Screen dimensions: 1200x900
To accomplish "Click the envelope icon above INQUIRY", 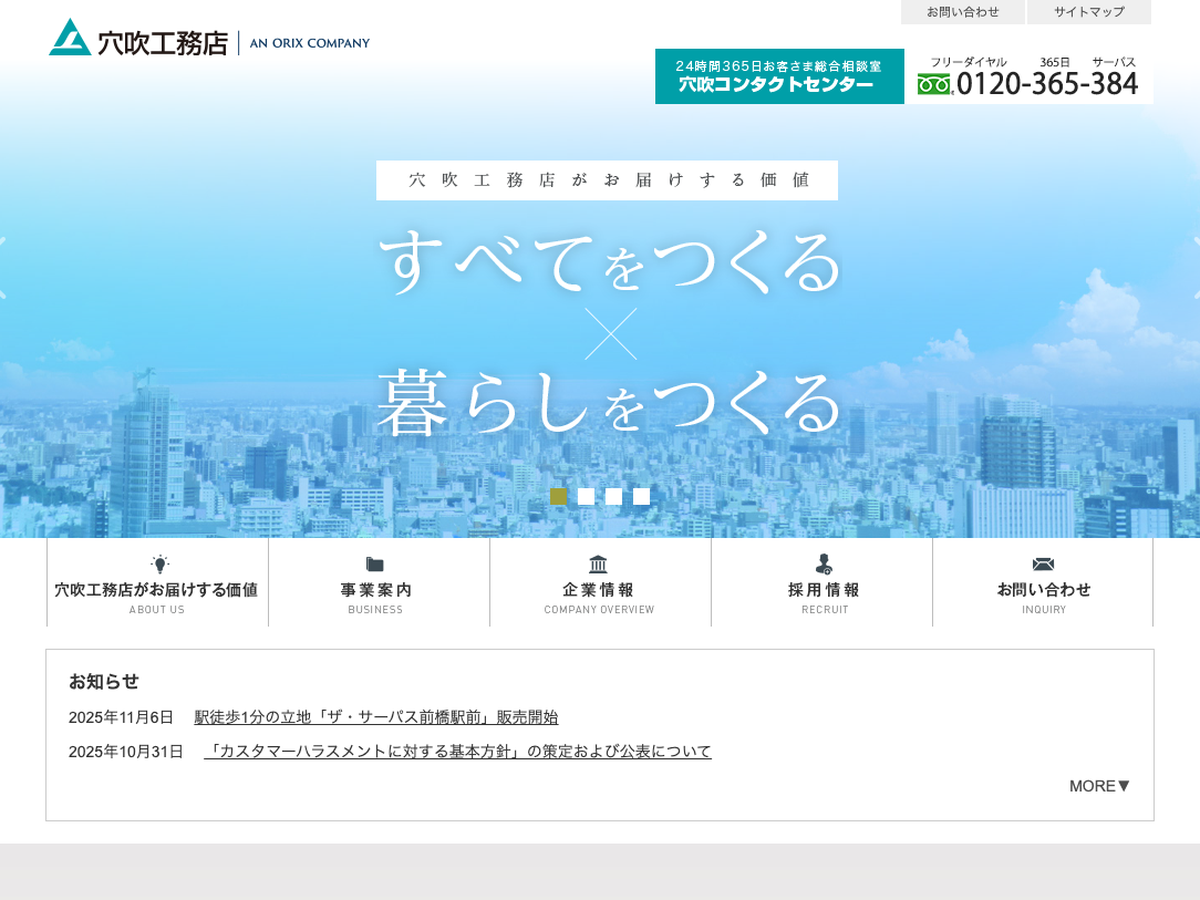I will click(1043, 564).
